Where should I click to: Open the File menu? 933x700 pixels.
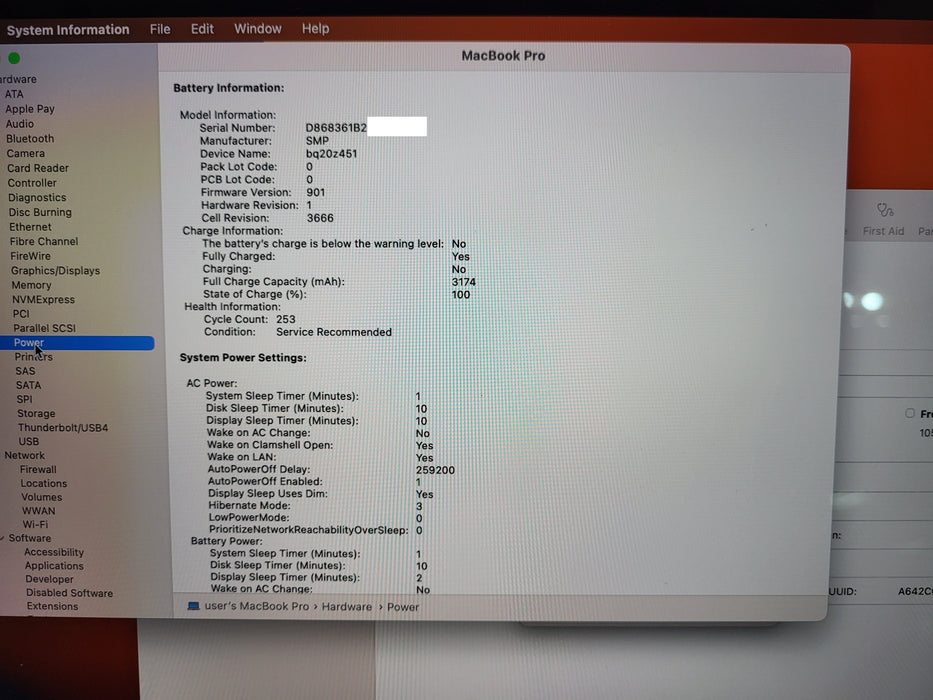click(x=159, y=29)
